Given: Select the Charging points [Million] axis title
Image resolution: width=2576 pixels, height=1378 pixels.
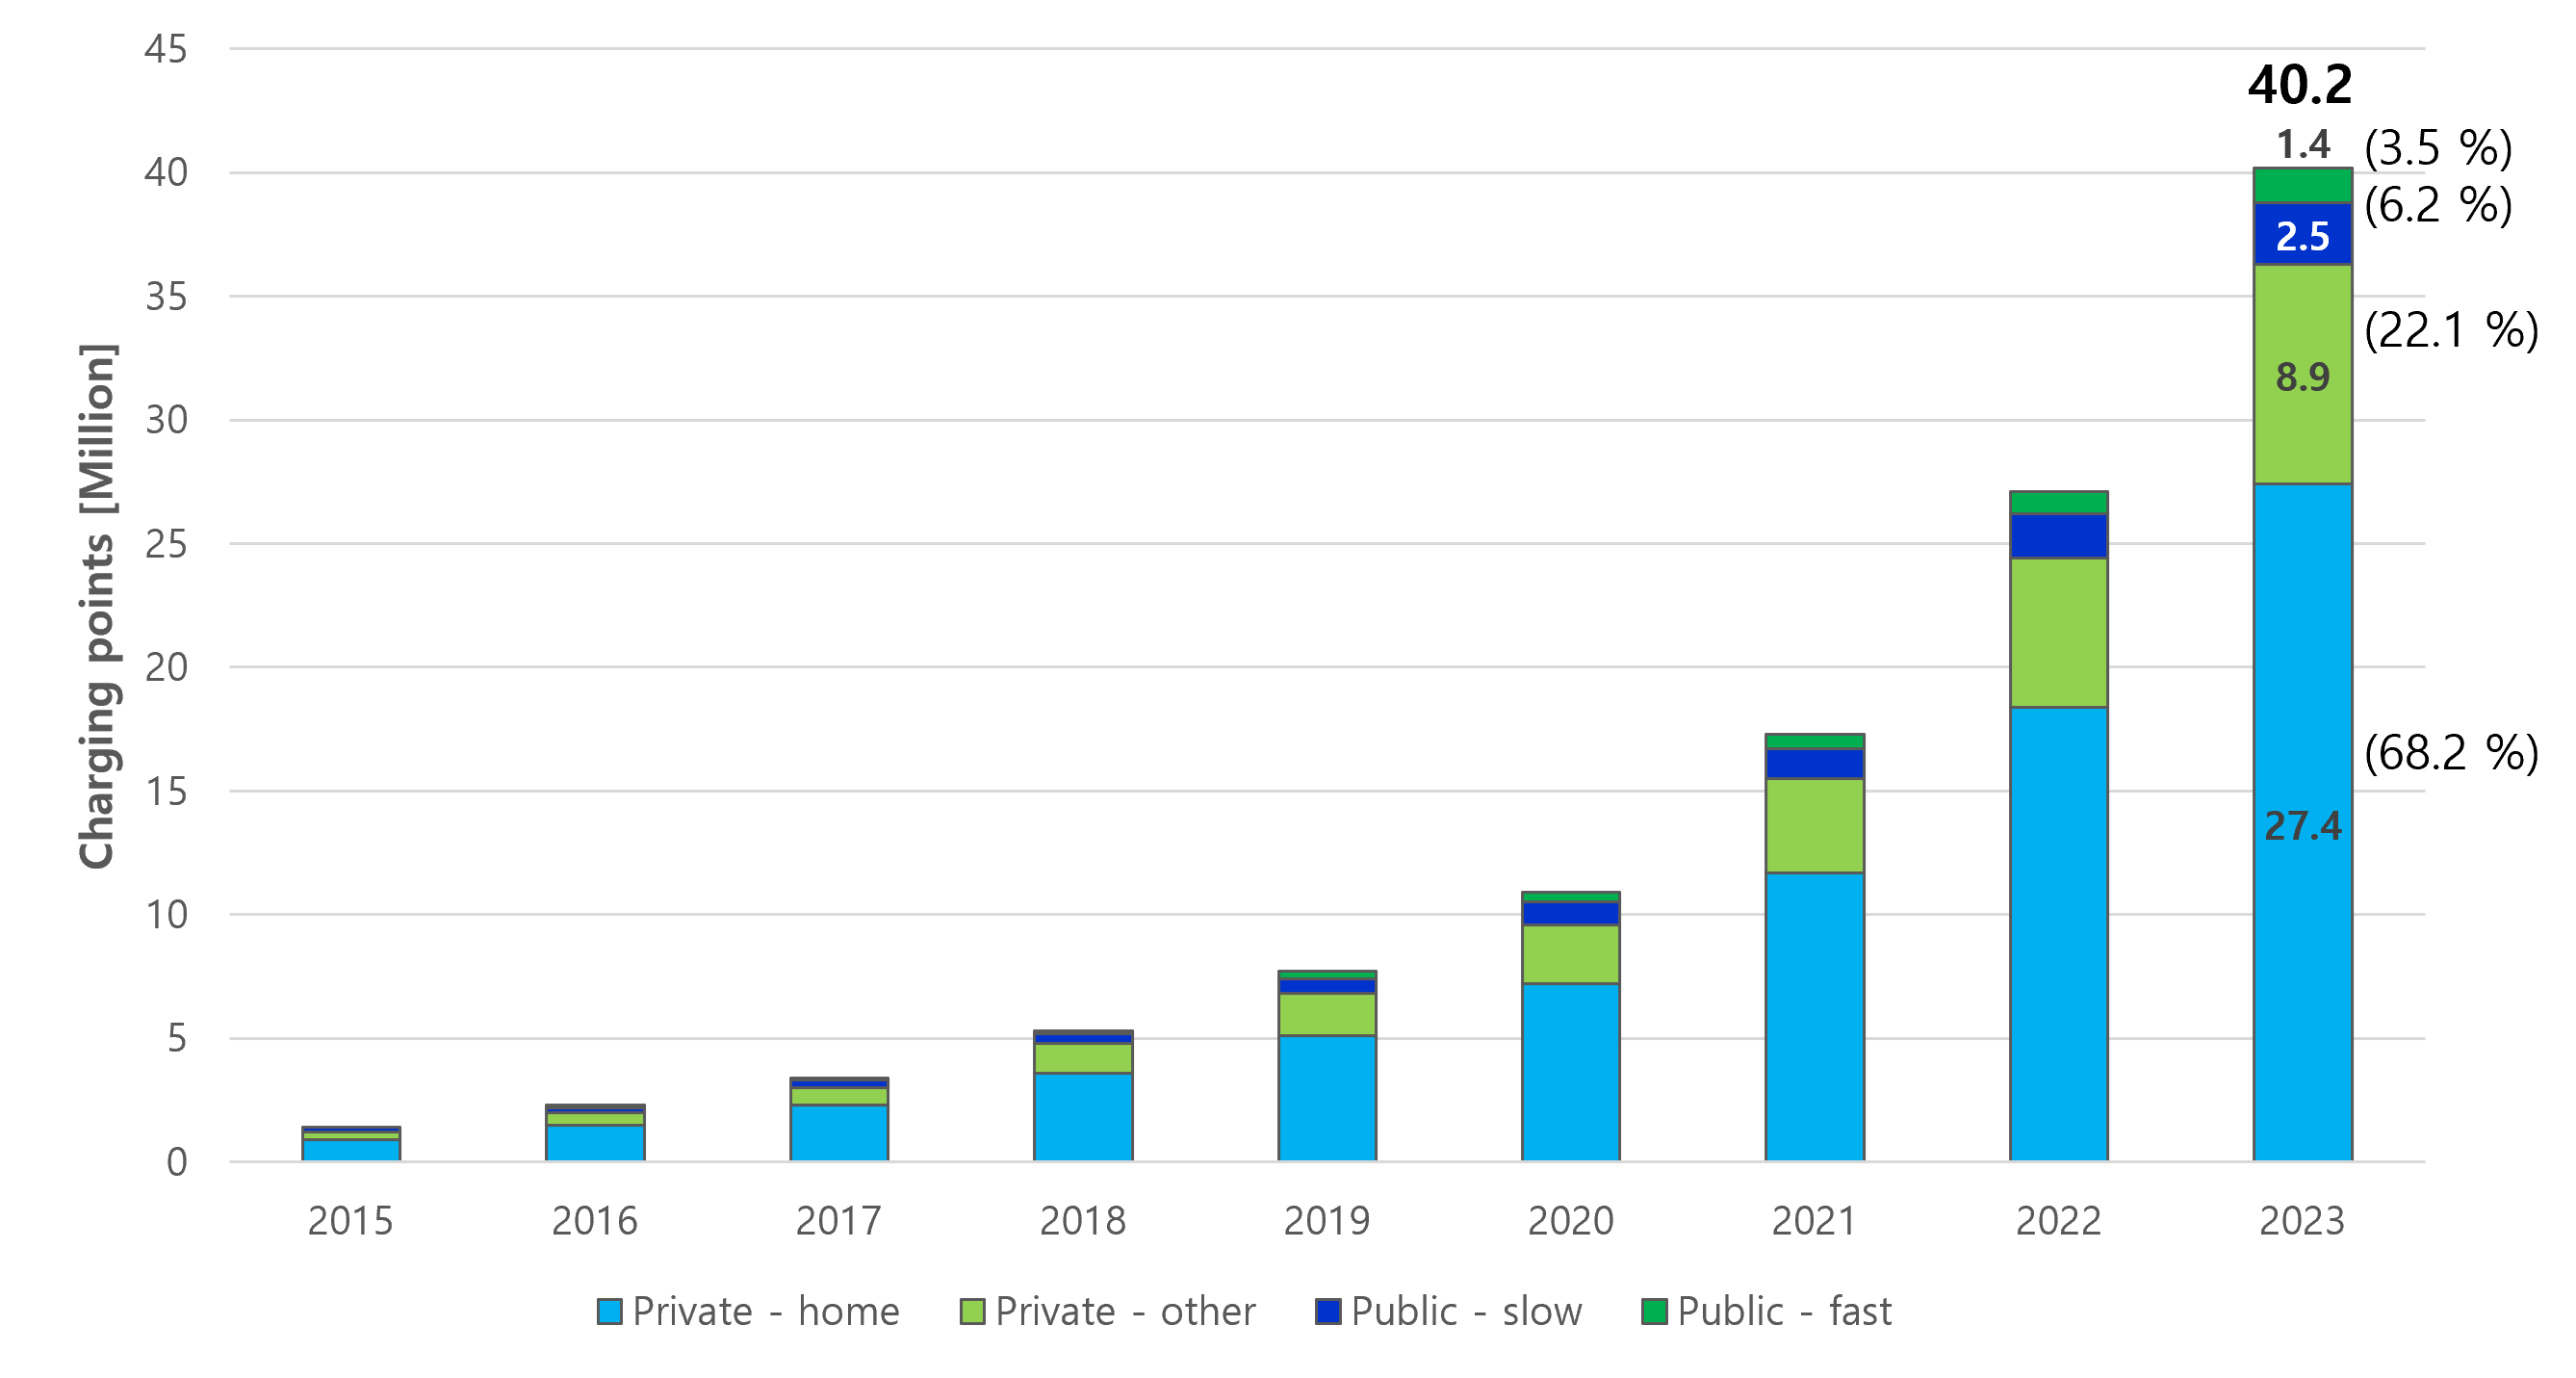Looking at the screenshot, I should [98, 606].
